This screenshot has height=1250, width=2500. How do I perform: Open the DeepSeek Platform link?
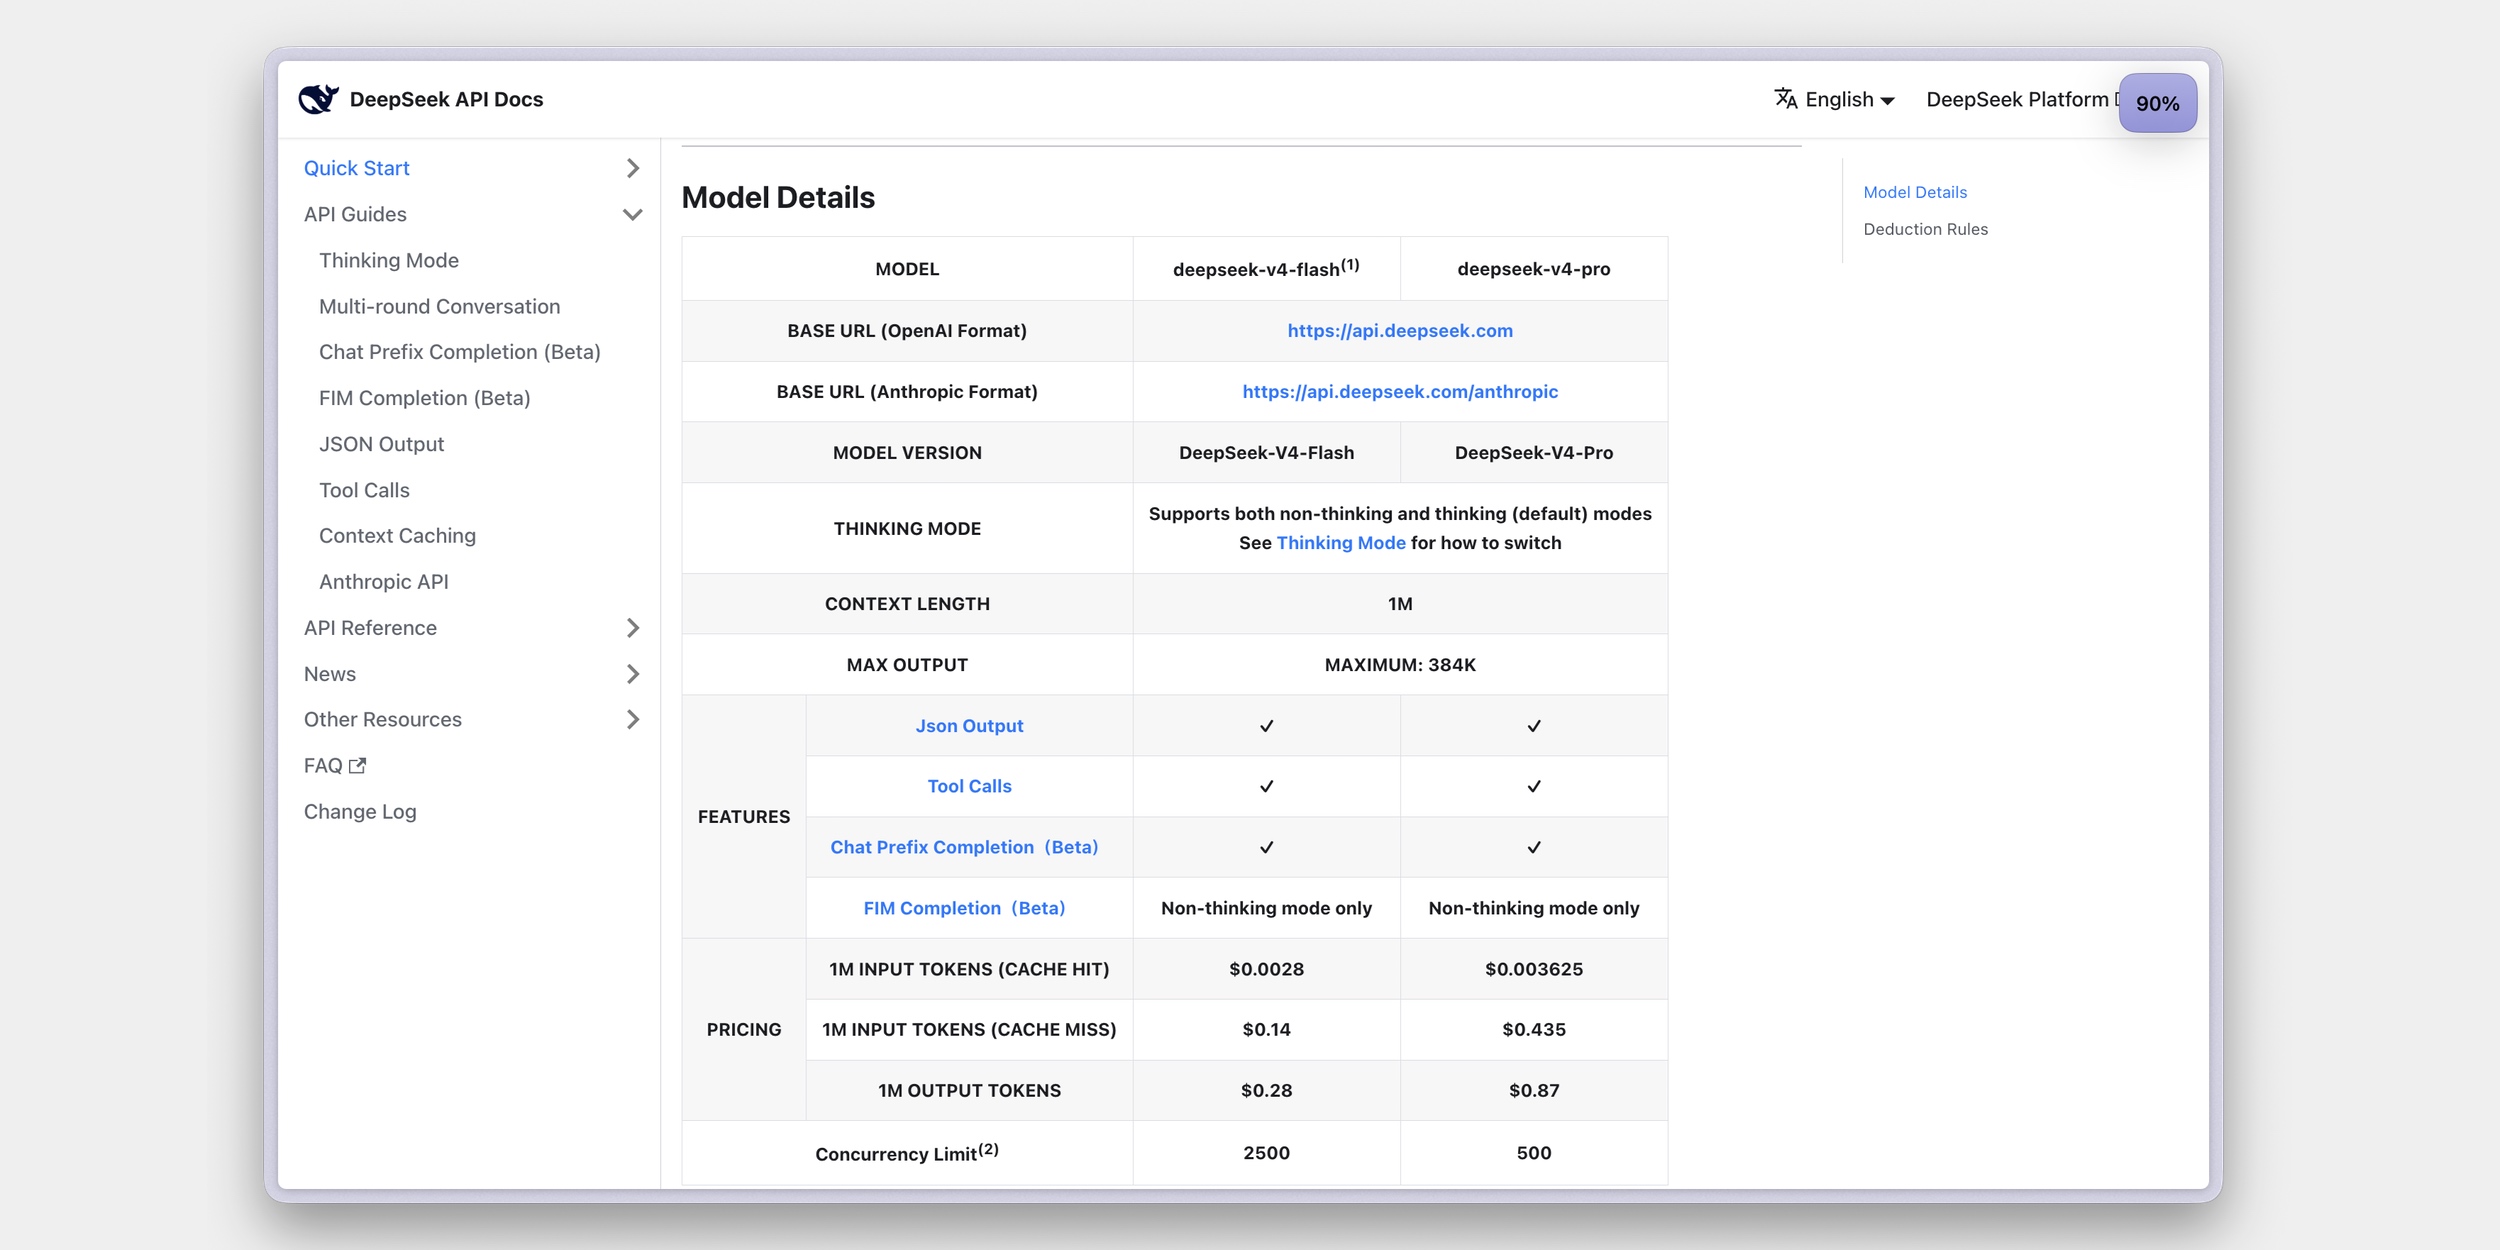pos(2017,99)
